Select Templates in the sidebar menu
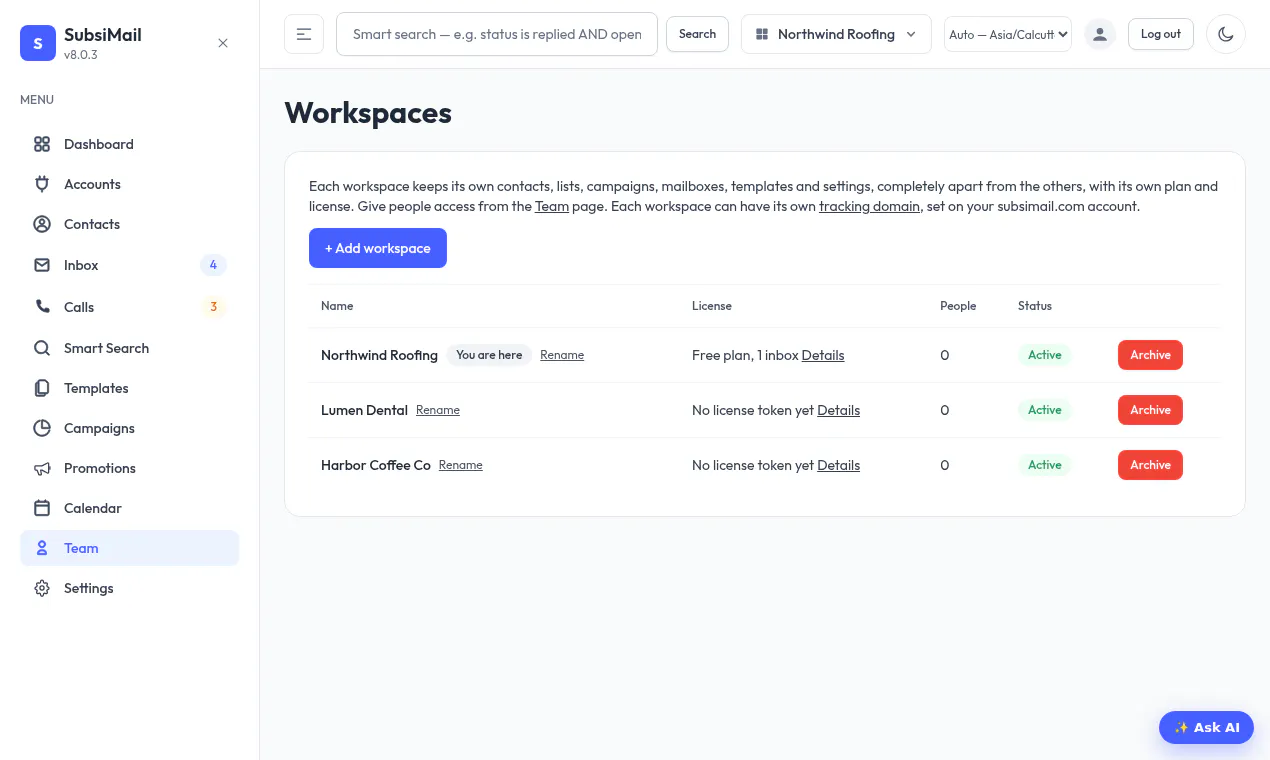 pos(130,388)
